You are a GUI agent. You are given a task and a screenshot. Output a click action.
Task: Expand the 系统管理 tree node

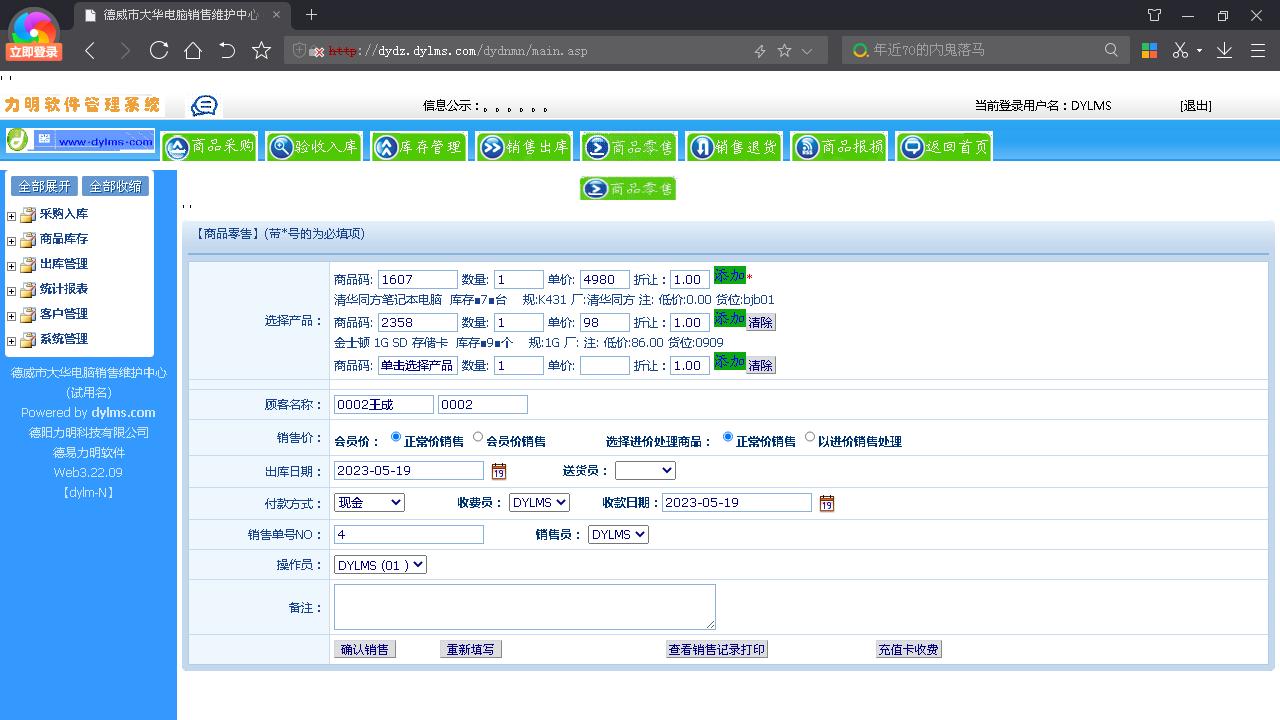tap(10, 339)
